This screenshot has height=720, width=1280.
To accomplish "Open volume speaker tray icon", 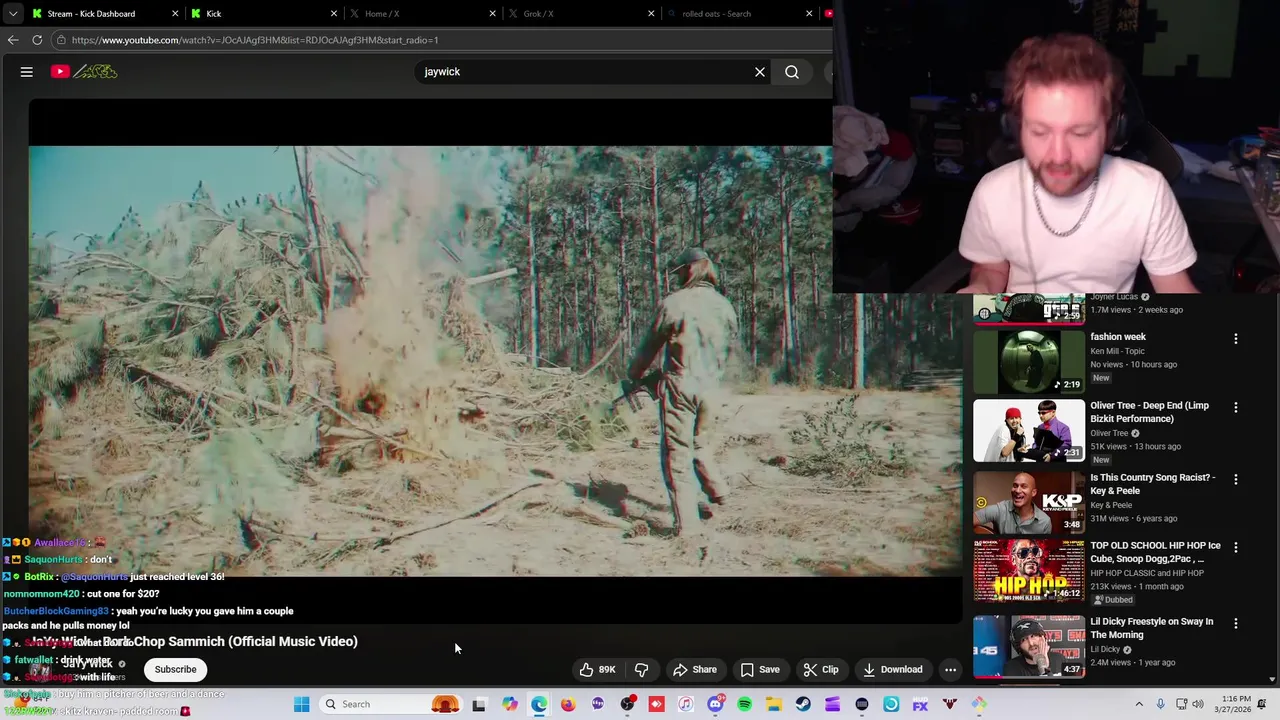I will coord(1198,704).
